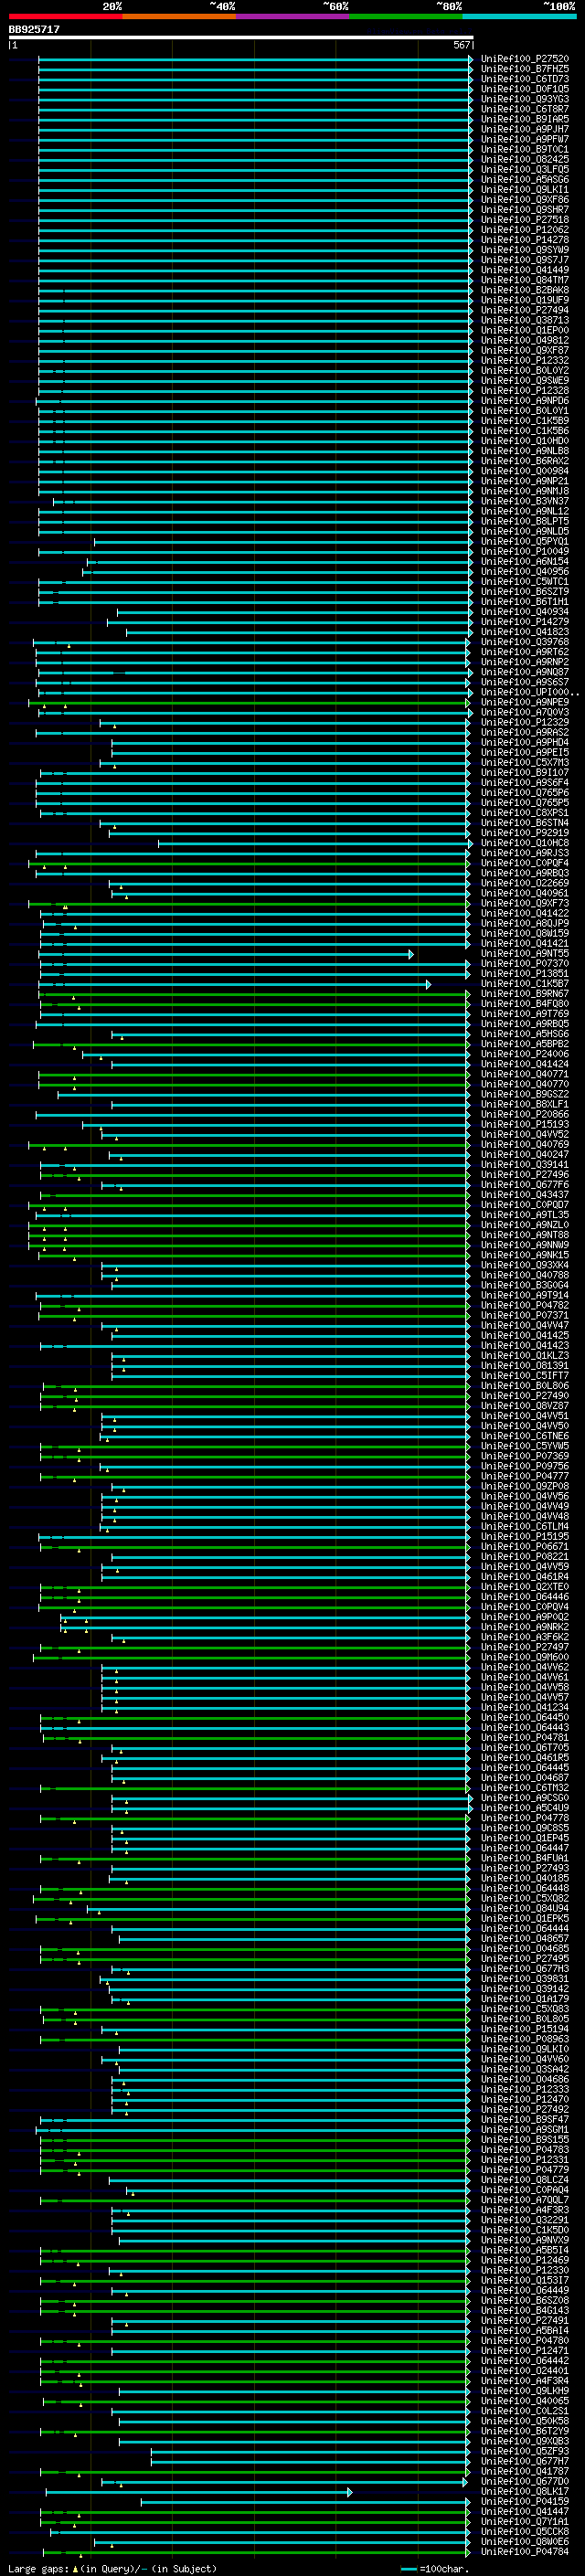Select the UniRef100_Q8VZ87 label

coord(525,1406)
